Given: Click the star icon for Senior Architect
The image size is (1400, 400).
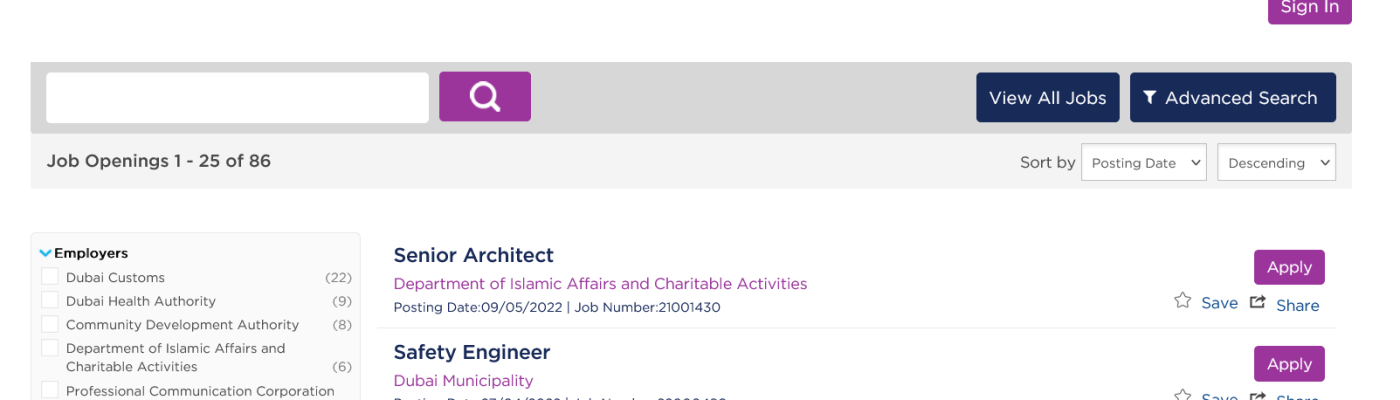Looking at the screenshot, I should [1183, 301].
